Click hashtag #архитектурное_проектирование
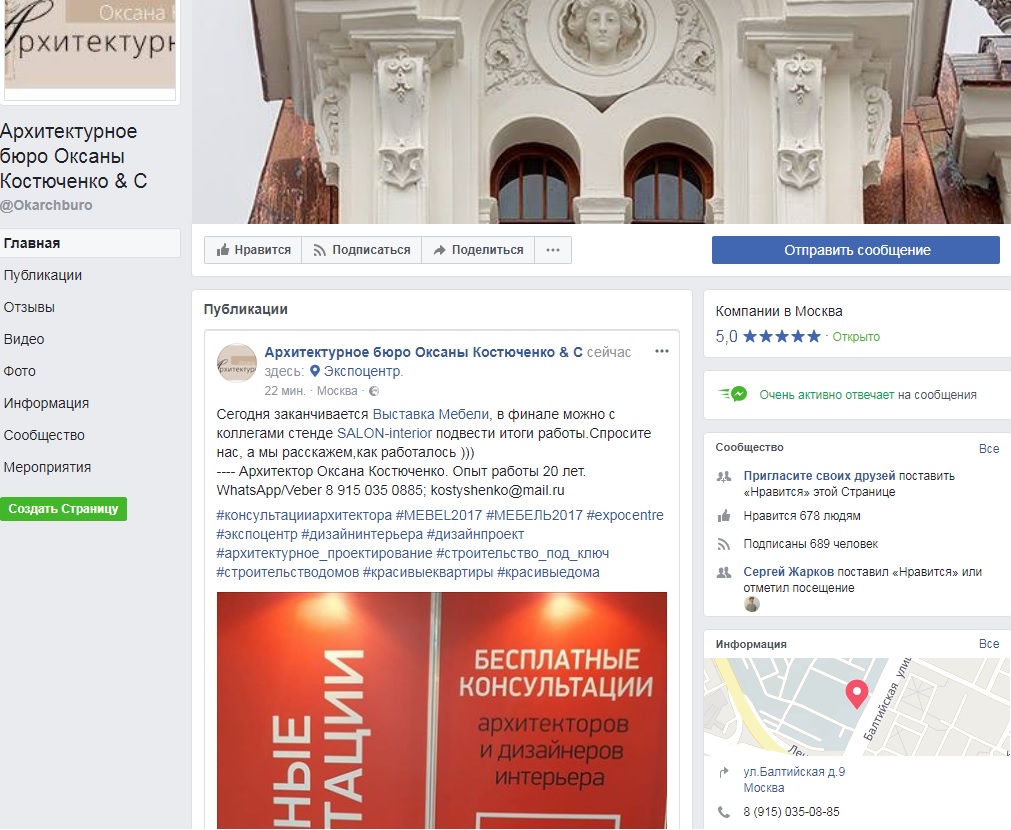This screenshot has width=1011, height=830. pyautogui.click(x=324, y=553)
